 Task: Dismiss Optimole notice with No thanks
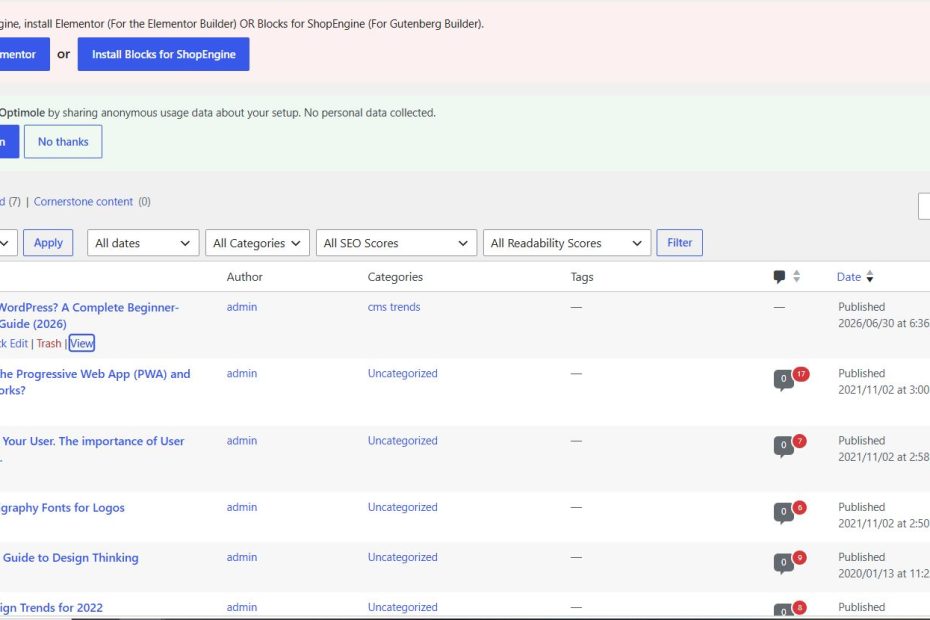[63, 142]
